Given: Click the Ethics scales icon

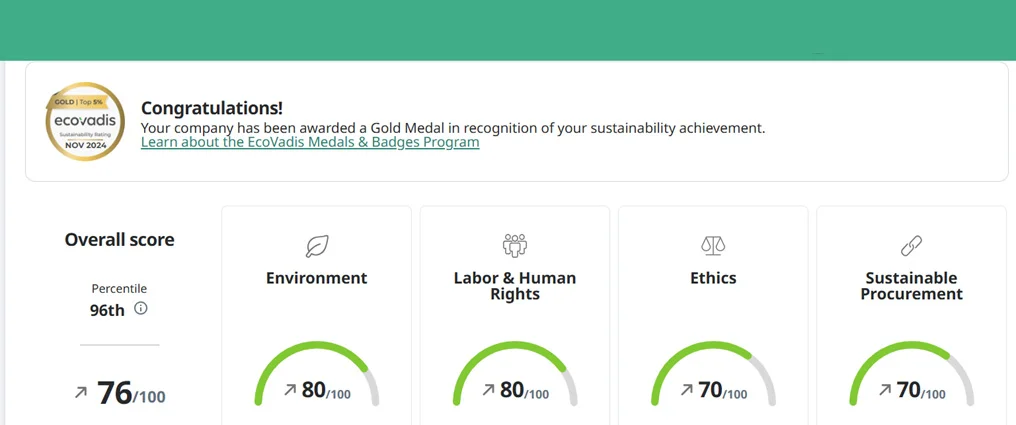Looking at the screenshot, I should click(713, 245).
